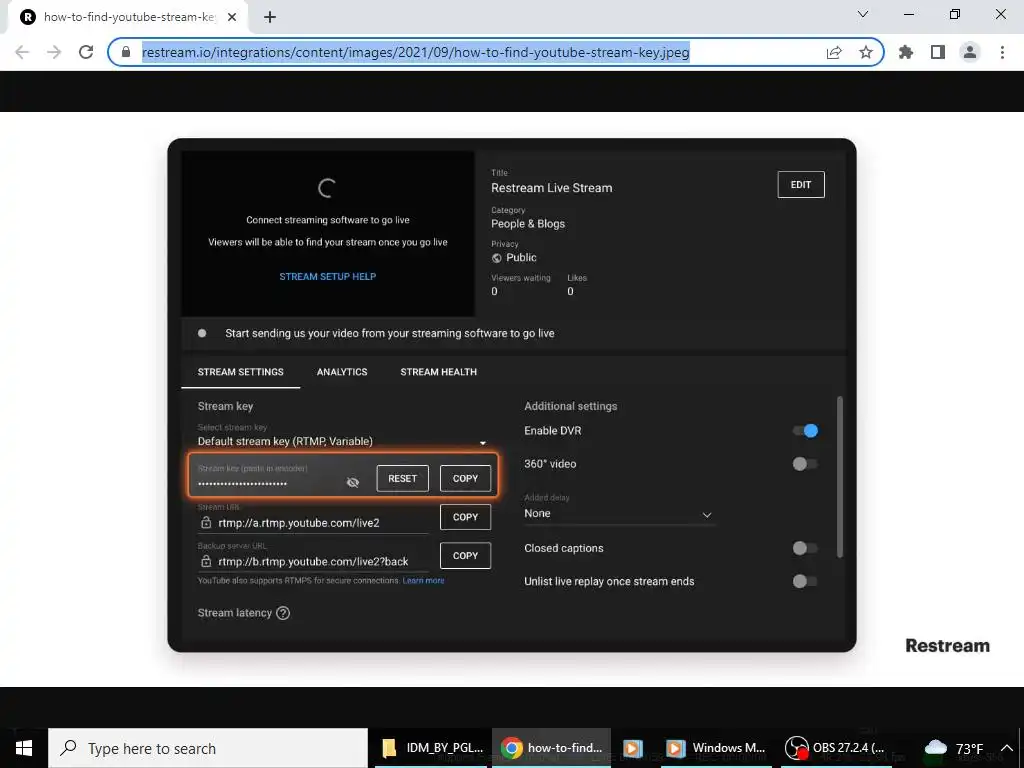Toggle stream key visibility eye icon
The height and width of the screenshot is (768, 1024).
pos(353,482)
